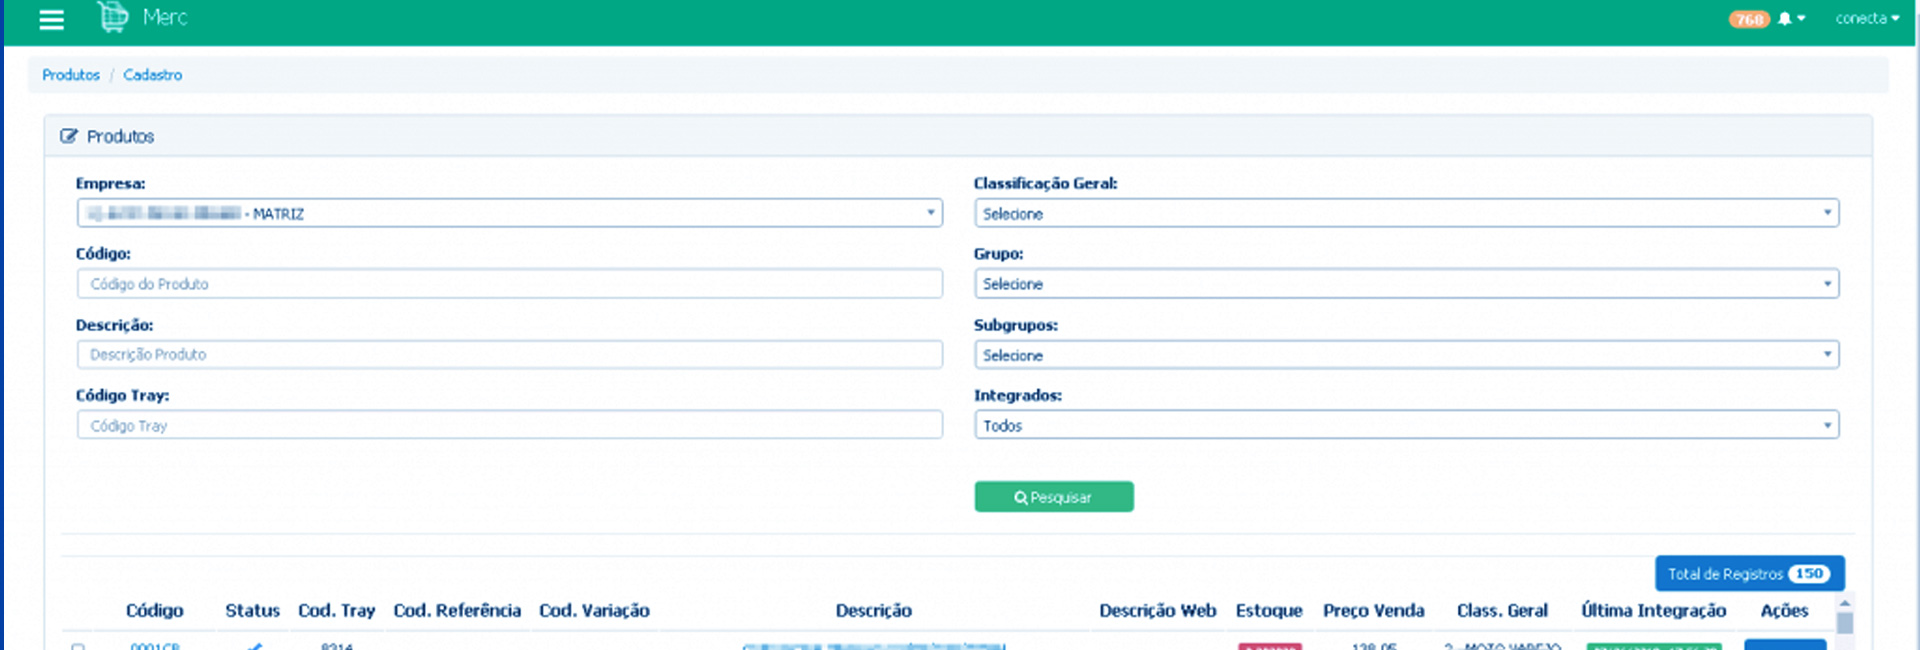Open the hamburger navigation menu

pyautogui.click(x=51, y=19)
